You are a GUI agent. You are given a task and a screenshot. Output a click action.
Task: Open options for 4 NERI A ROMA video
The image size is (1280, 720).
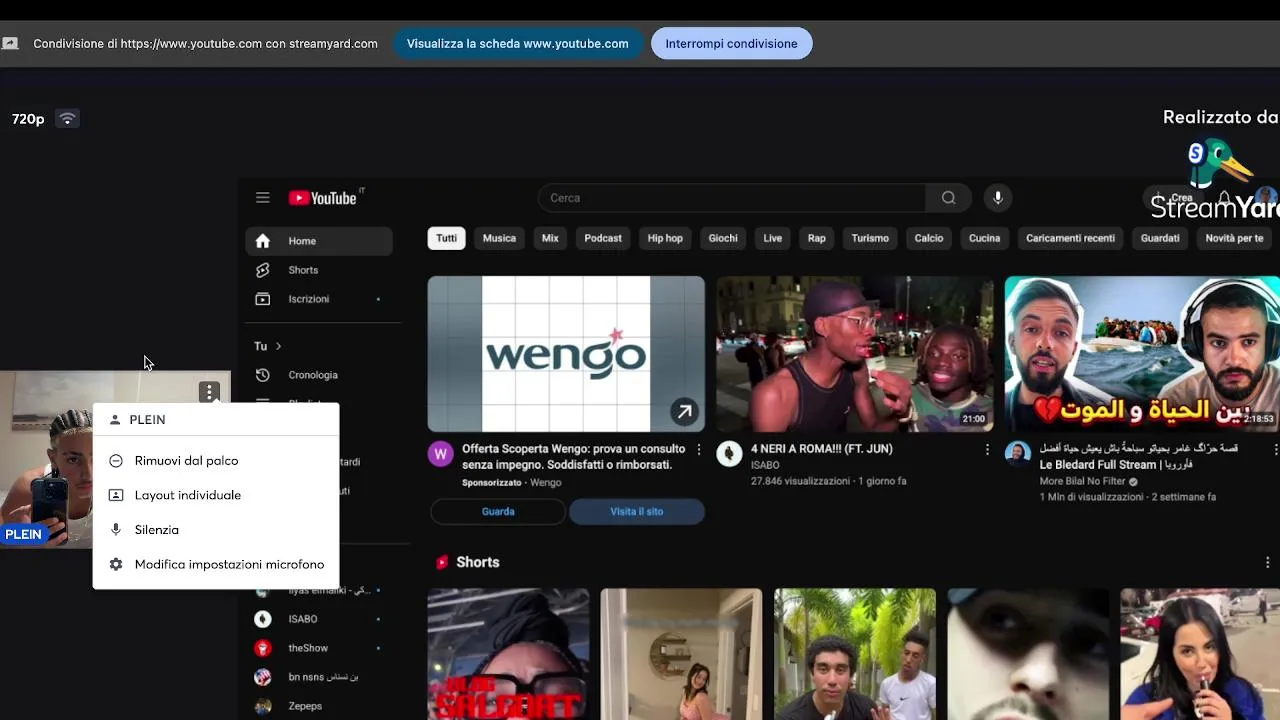point(987,450)
